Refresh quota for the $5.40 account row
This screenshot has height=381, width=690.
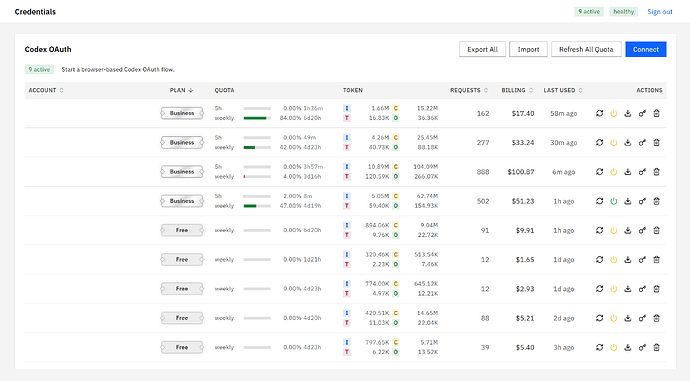599,348
